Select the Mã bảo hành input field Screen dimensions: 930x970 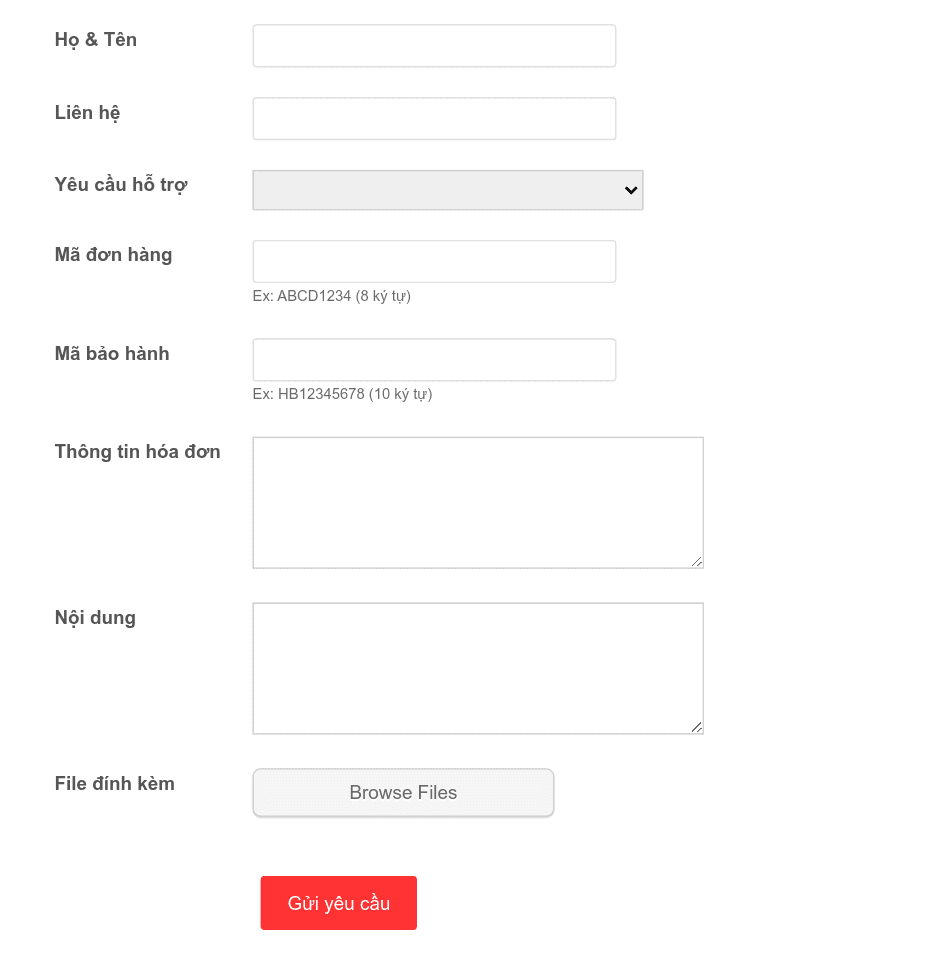433,359
